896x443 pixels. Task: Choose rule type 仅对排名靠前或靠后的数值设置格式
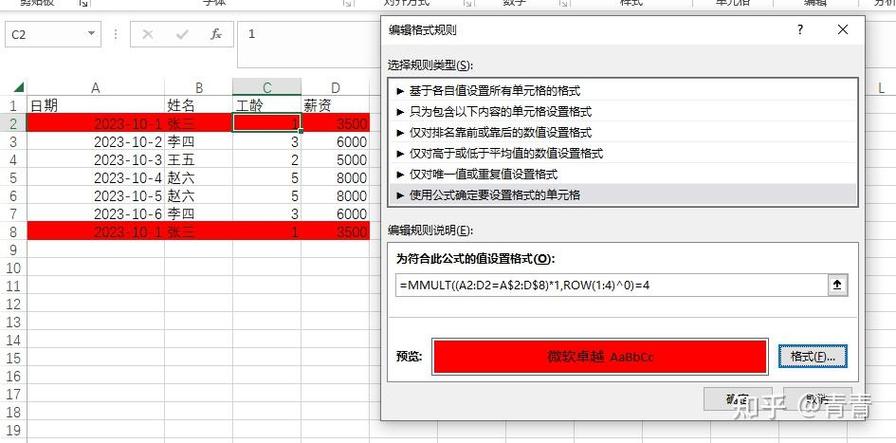point(622,133)
